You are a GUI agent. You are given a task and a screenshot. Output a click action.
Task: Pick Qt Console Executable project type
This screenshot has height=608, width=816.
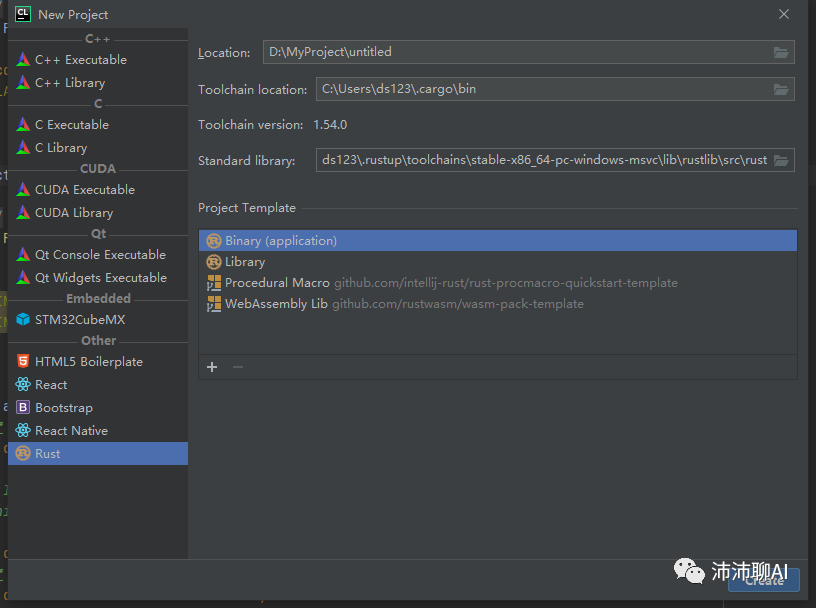[x=98, y=255]
